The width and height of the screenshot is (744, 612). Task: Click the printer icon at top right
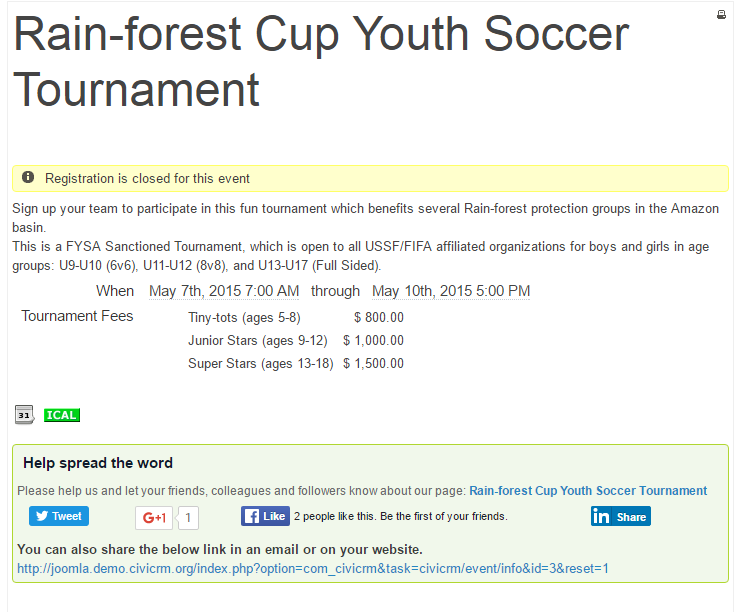coord(721,14)
